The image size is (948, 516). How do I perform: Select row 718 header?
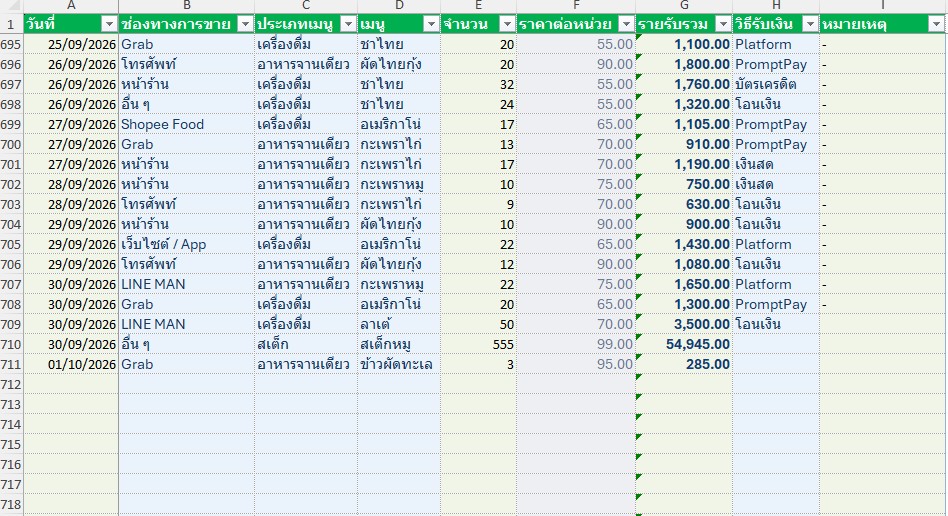click(x=11, y=504)
